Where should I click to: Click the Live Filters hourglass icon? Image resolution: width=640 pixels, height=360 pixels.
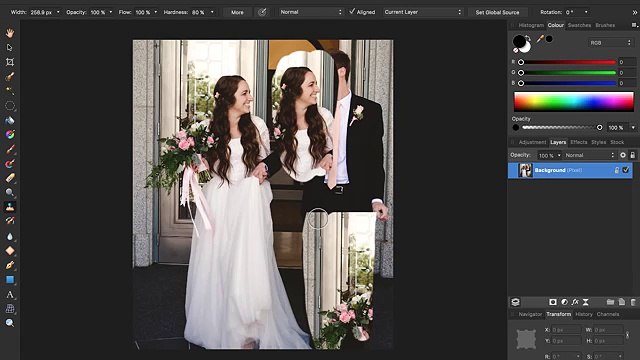pyautogui.click(x=586, y=302)
